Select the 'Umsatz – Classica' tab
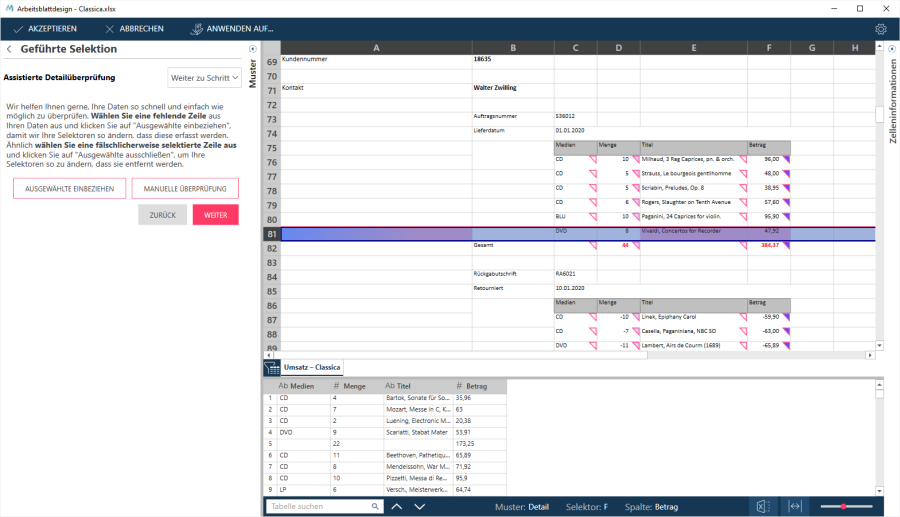Viewport: 900px width, 517px height. coord(312,368)
